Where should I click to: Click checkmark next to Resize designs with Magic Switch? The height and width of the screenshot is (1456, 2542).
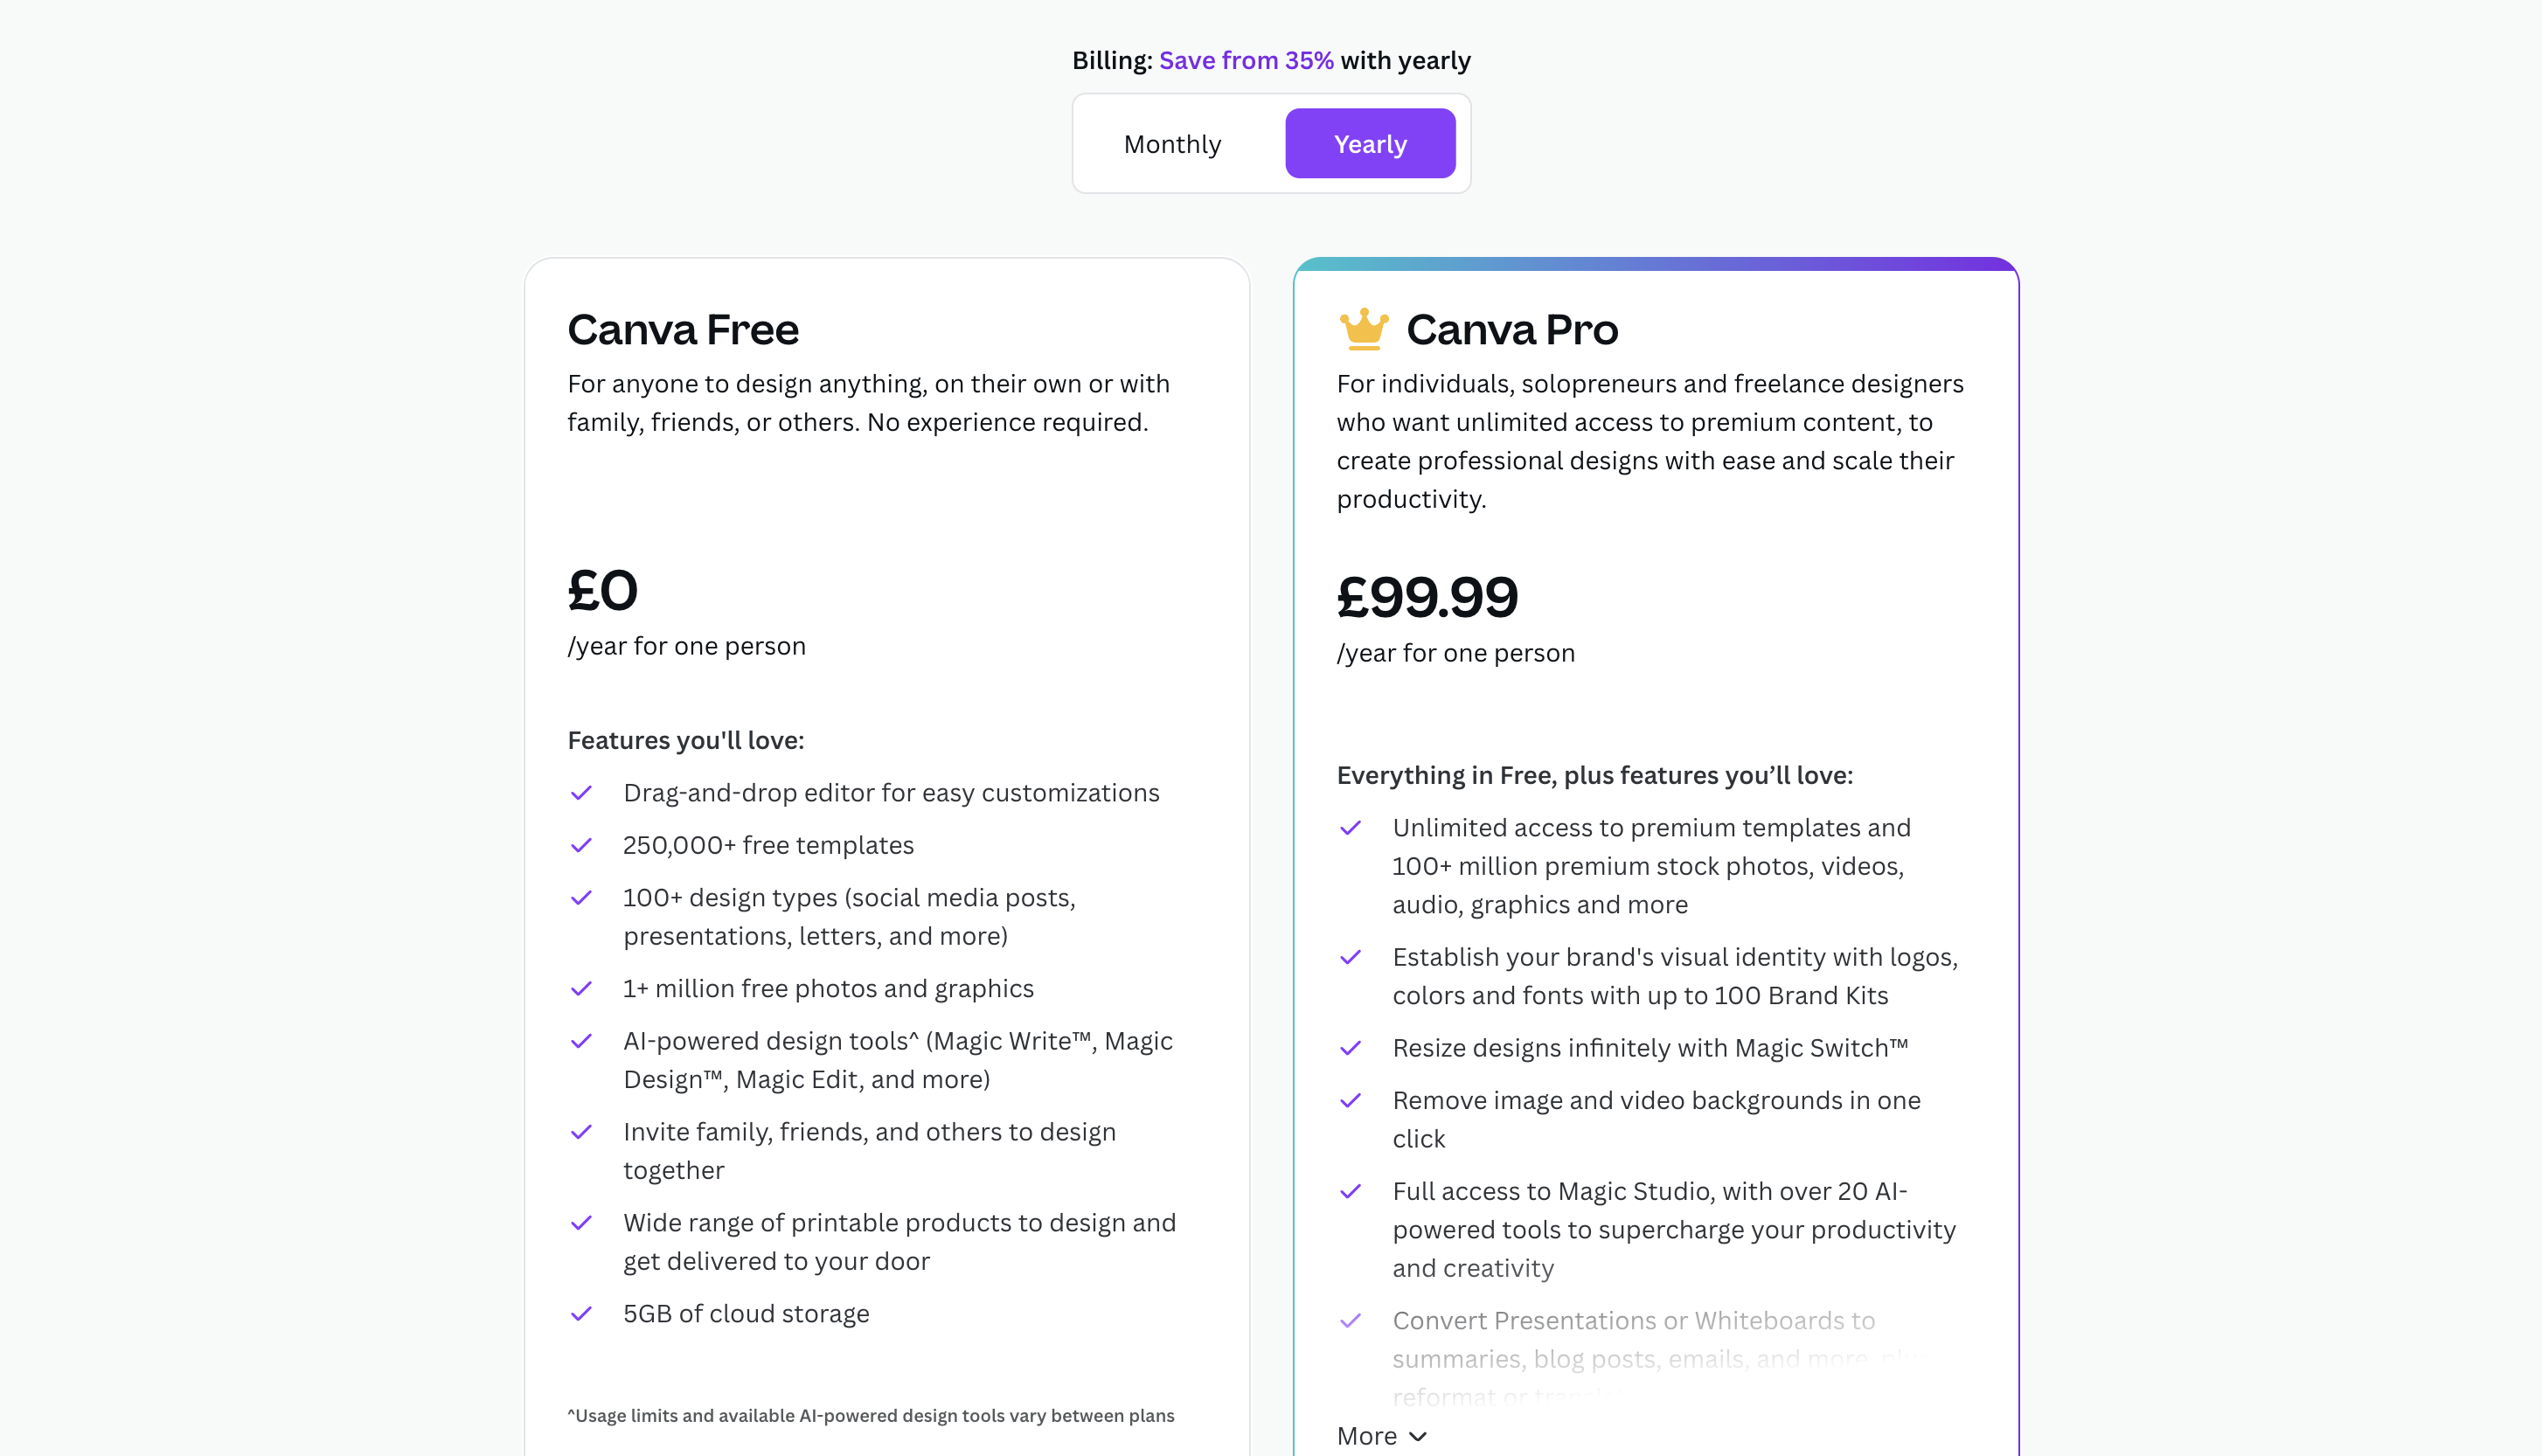pyautogui.click(x=1350, y=1048)
